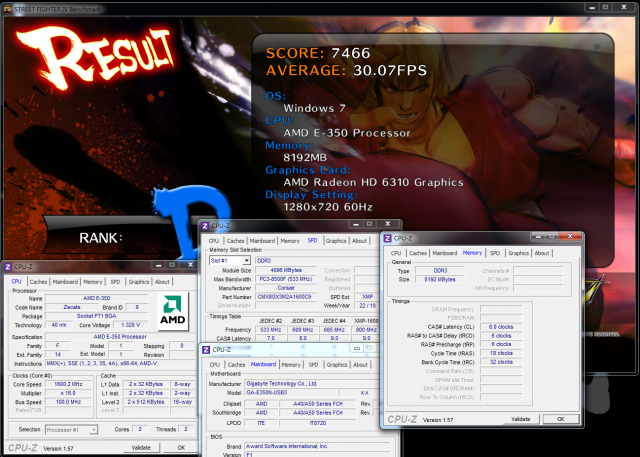The image size is (640, 457).
Task: Open the SPD tab in the bottom-left CPU-Z window
Action: pos(116,282)
